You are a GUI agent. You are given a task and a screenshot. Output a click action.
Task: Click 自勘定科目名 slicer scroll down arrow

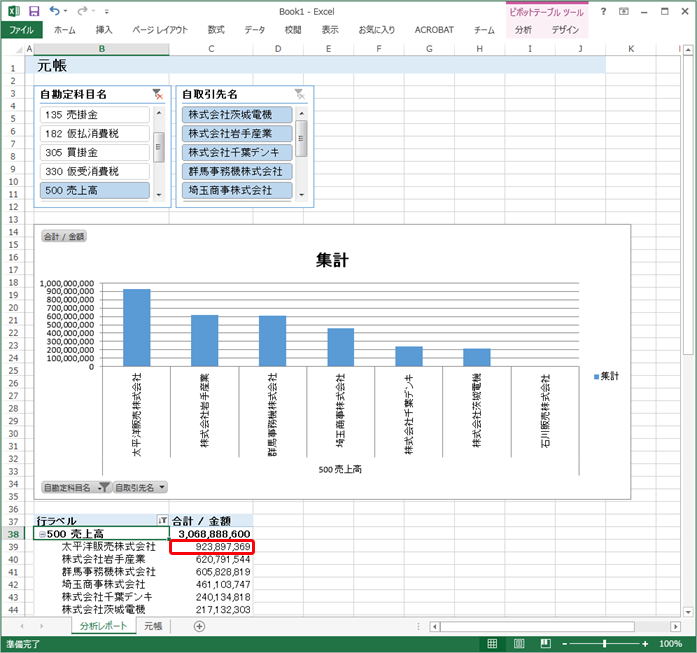(x=159, y=195)
